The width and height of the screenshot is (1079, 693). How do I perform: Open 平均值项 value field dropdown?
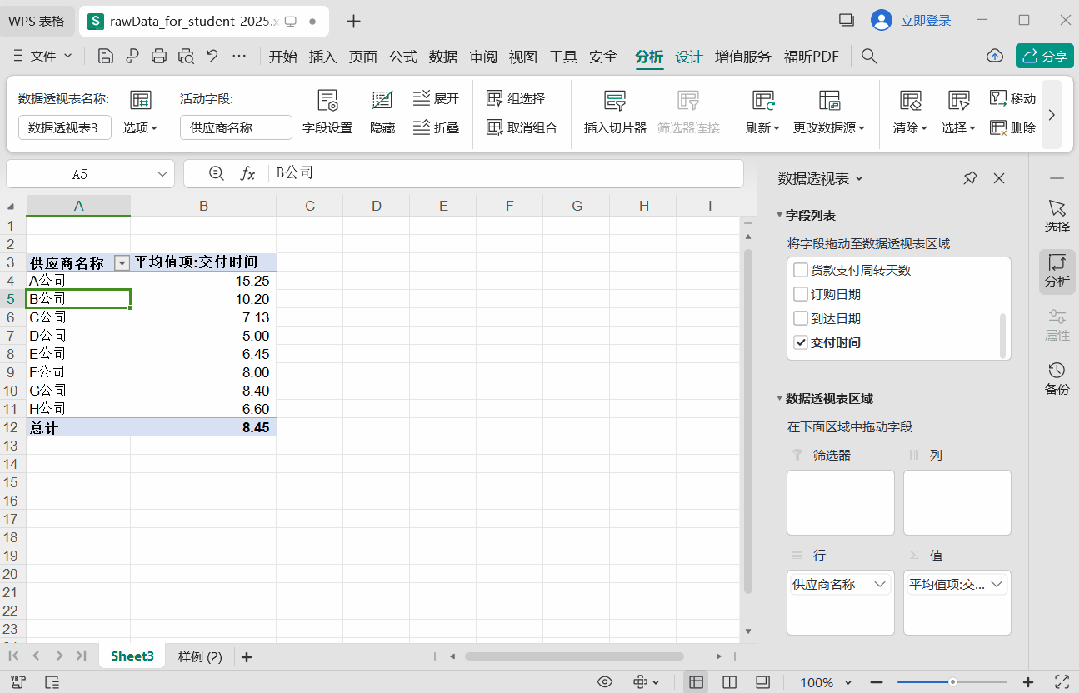tap(996, 584)
